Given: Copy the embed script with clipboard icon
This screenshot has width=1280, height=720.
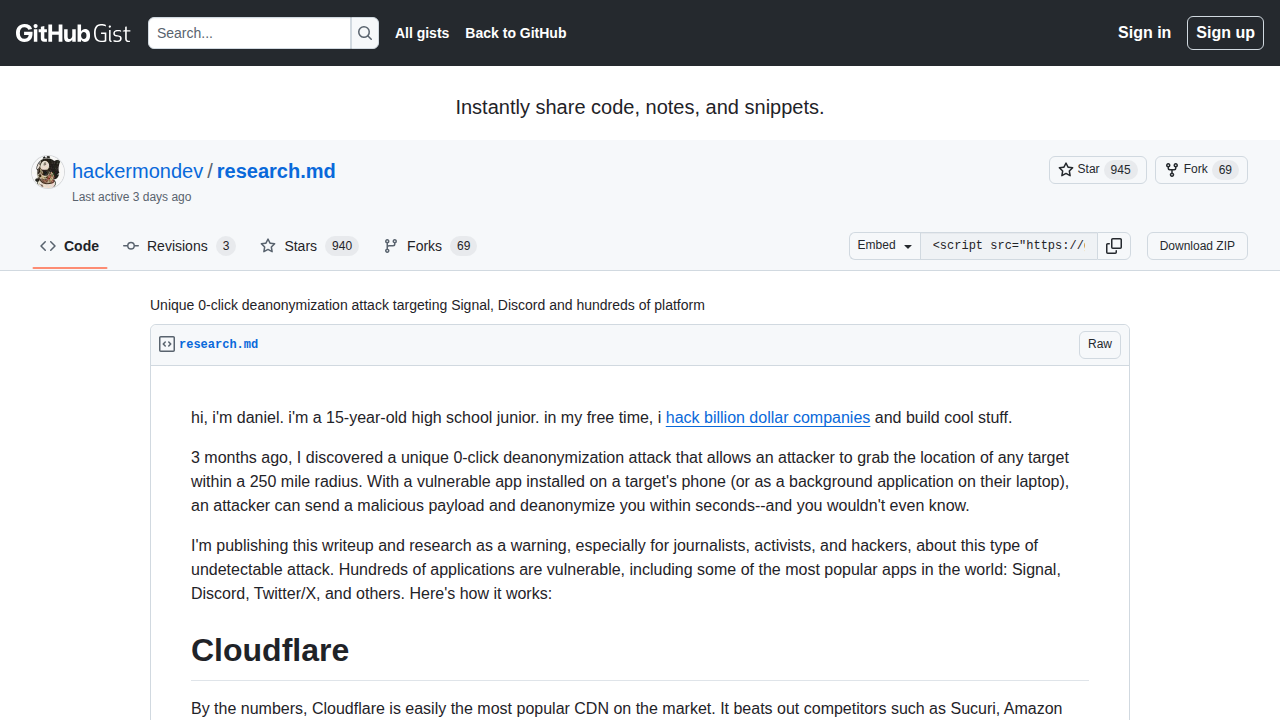Looking at the screenshot, I should [1114, 246].
